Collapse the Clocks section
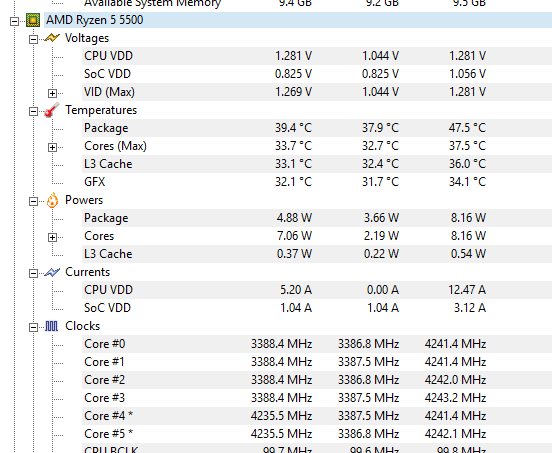The image size is (552, 453). [x=33, y=328]
